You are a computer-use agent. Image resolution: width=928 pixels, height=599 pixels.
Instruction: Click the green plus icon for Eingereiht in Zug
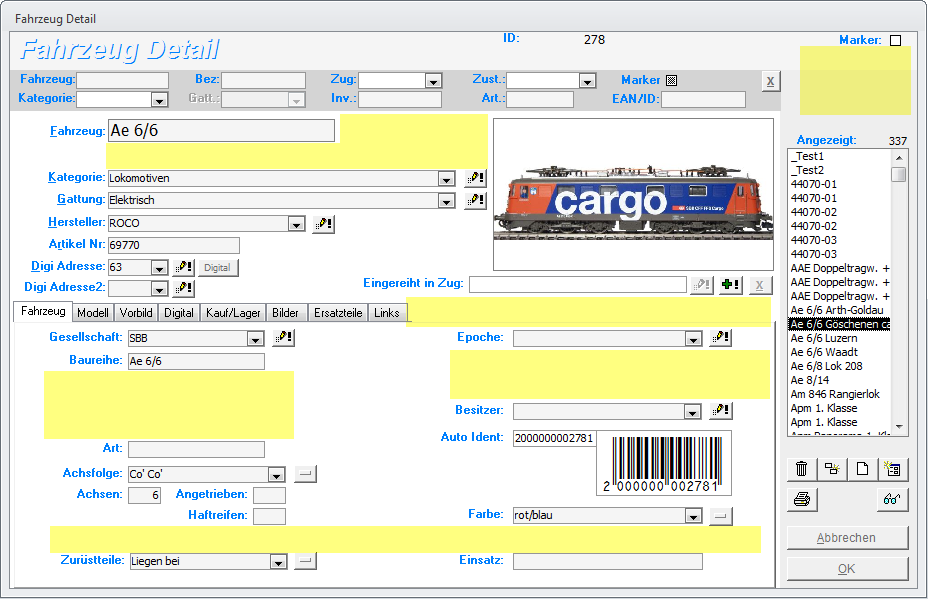731,285
